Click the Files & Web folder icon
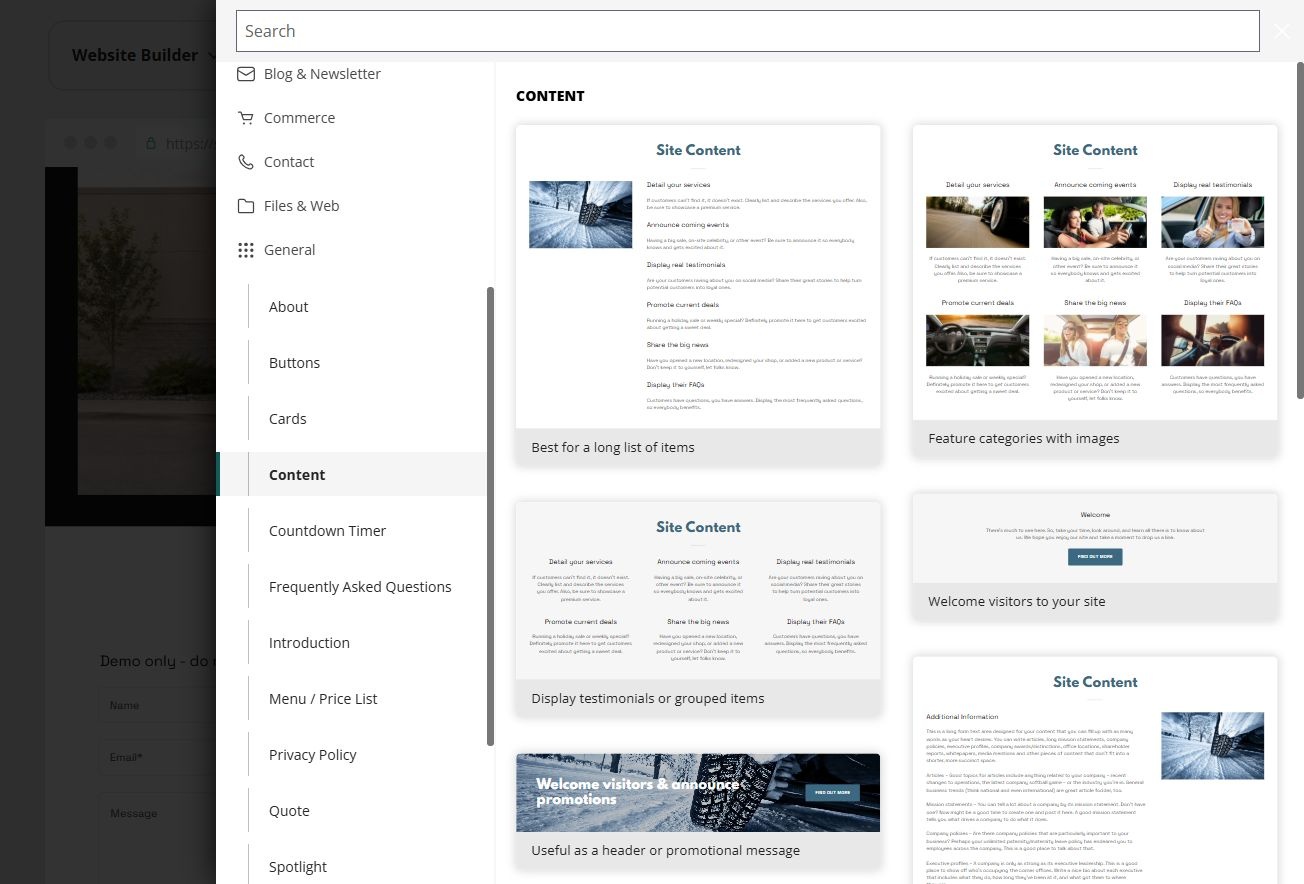 [245, 206]
